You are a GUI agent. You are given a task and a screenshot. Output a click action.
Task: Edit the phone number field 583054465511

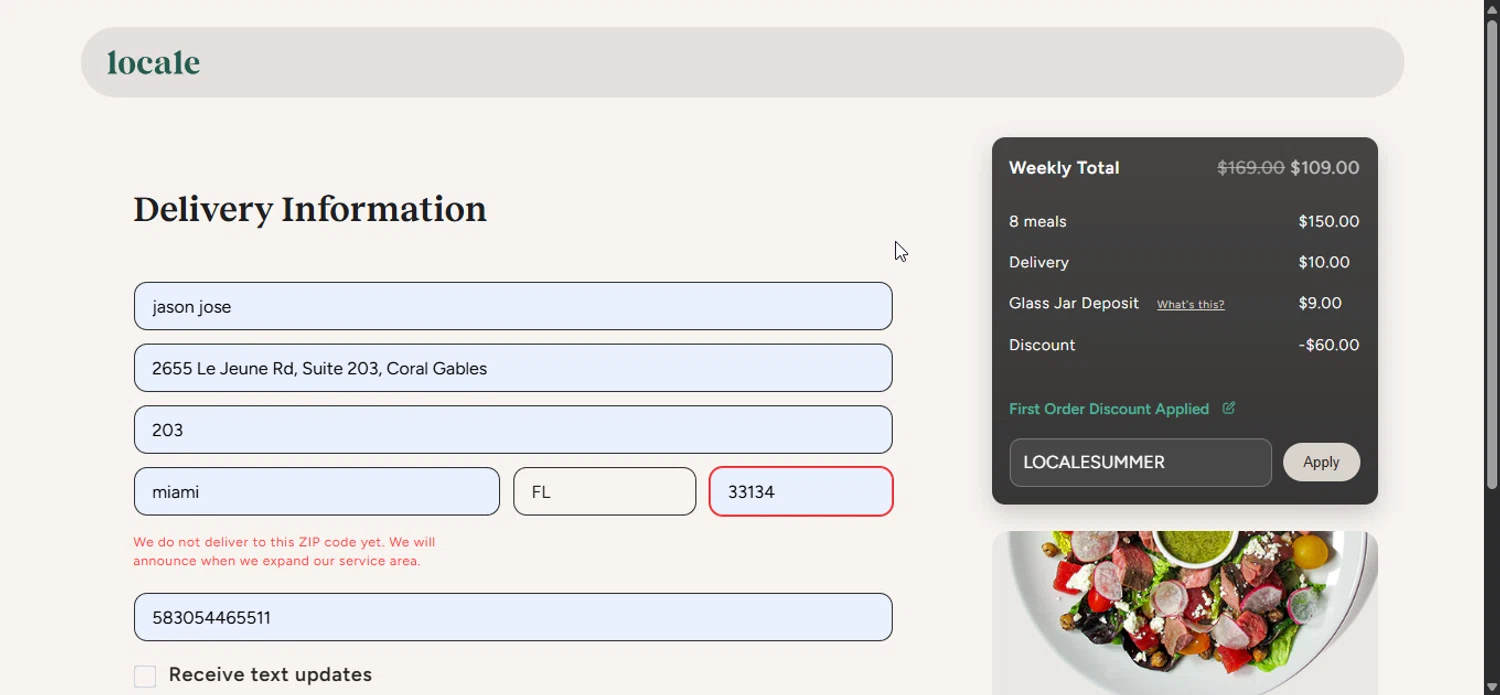513,617
